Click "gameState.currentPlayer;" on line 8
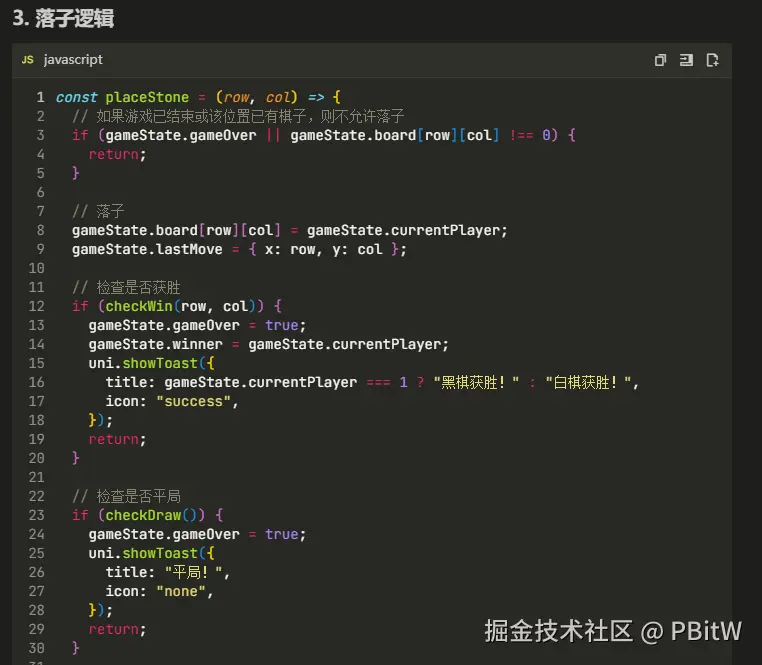Screen dimensions: 762x665 407,230
